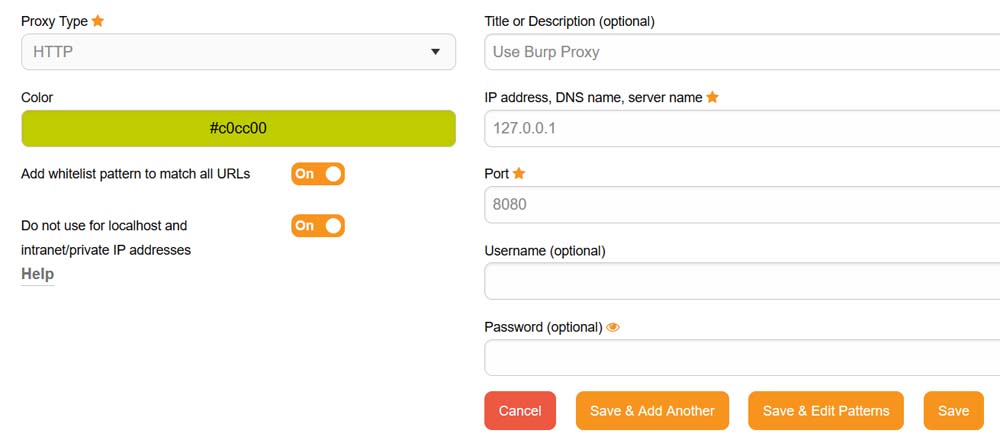1000x440 pixels.
Task: Focus the Title or Description field
Action: click(740, 52)
